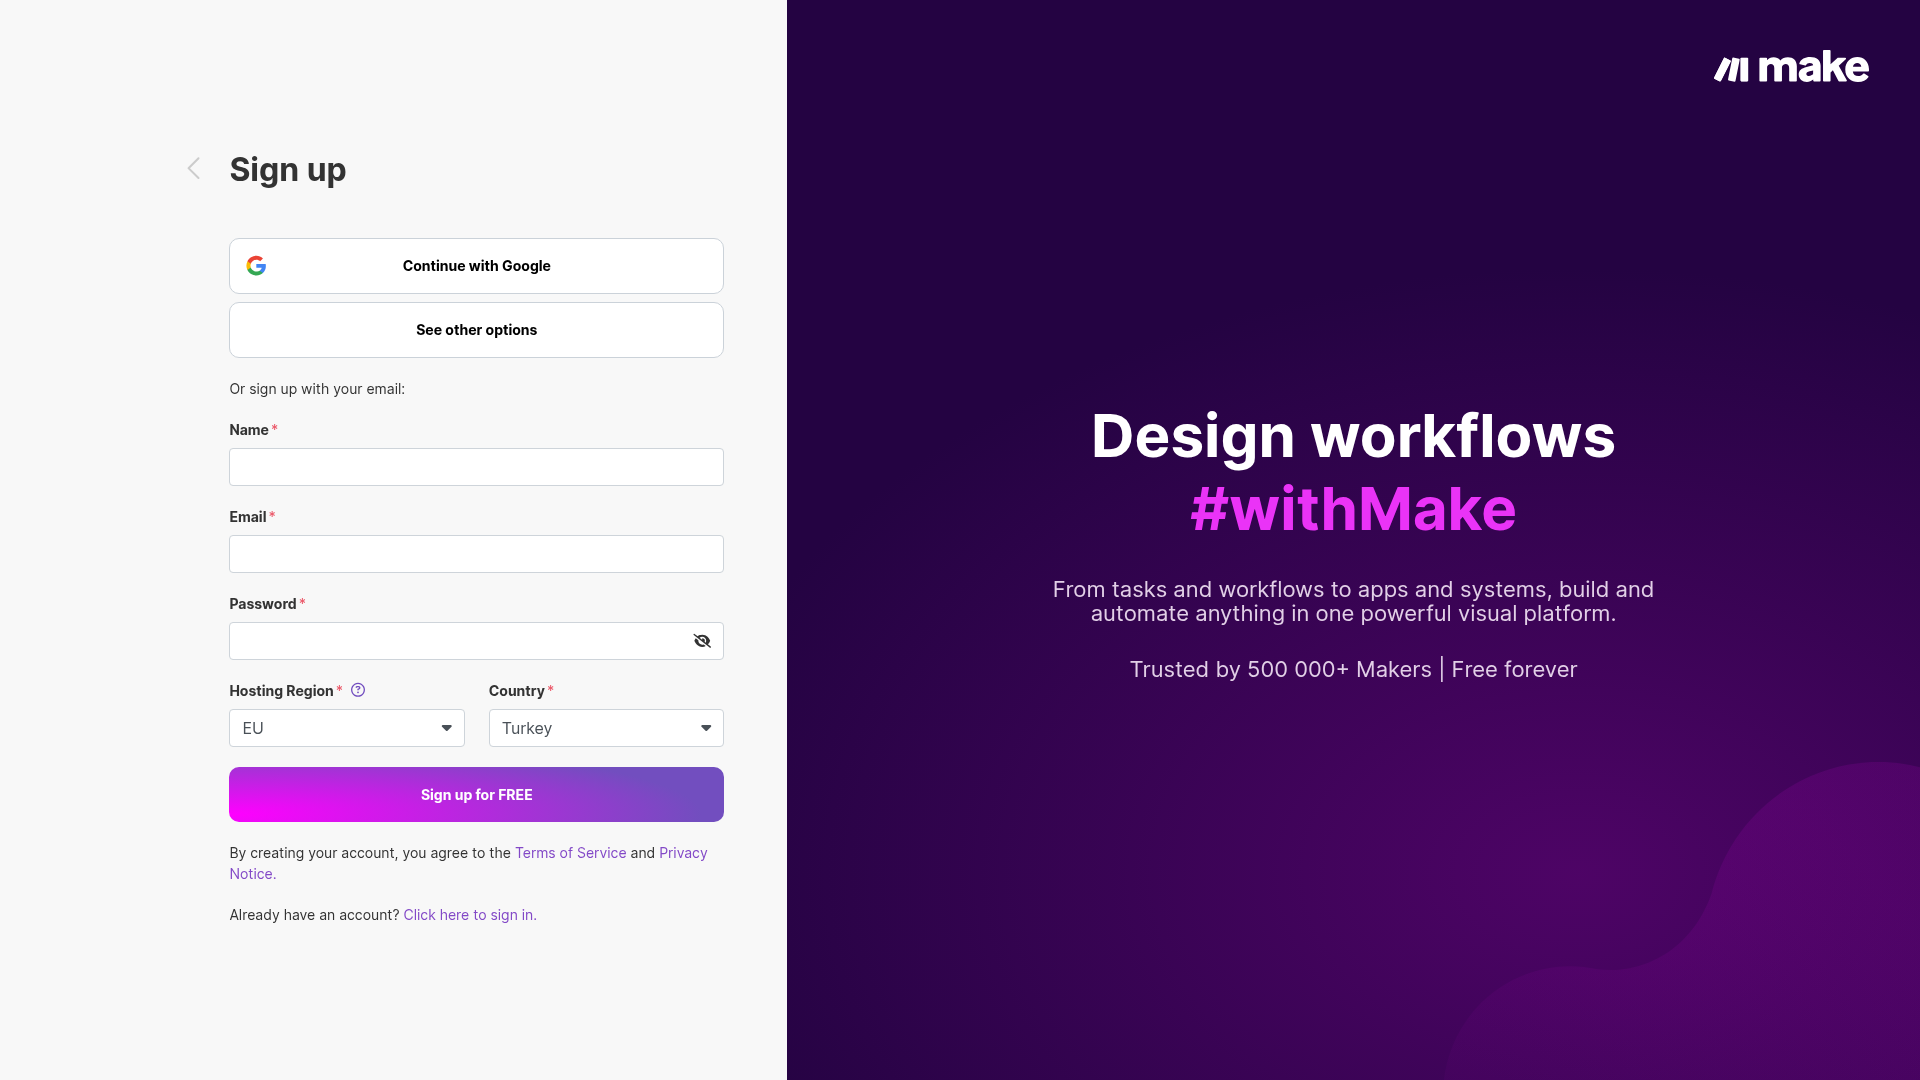1920x1080 pixels.
Task: Click the #withMake hashtag text
Action: click(x=1353, y=509)
